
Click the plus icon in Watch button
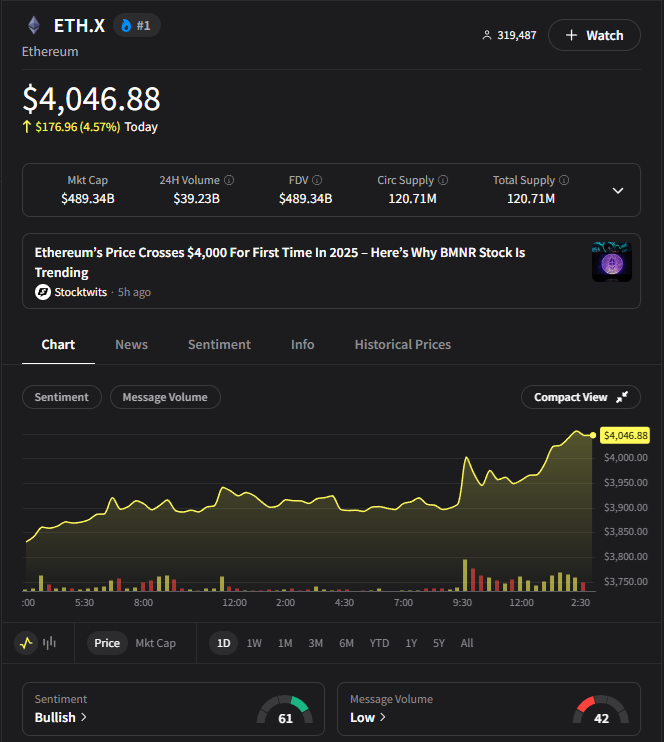click(x=571, y=35)
